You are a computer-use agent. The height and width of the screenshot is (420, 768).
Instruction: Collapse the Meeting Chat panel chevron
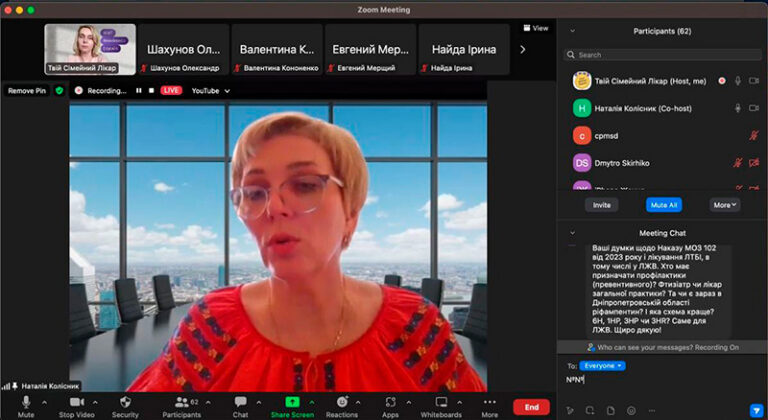click(572, 232)
